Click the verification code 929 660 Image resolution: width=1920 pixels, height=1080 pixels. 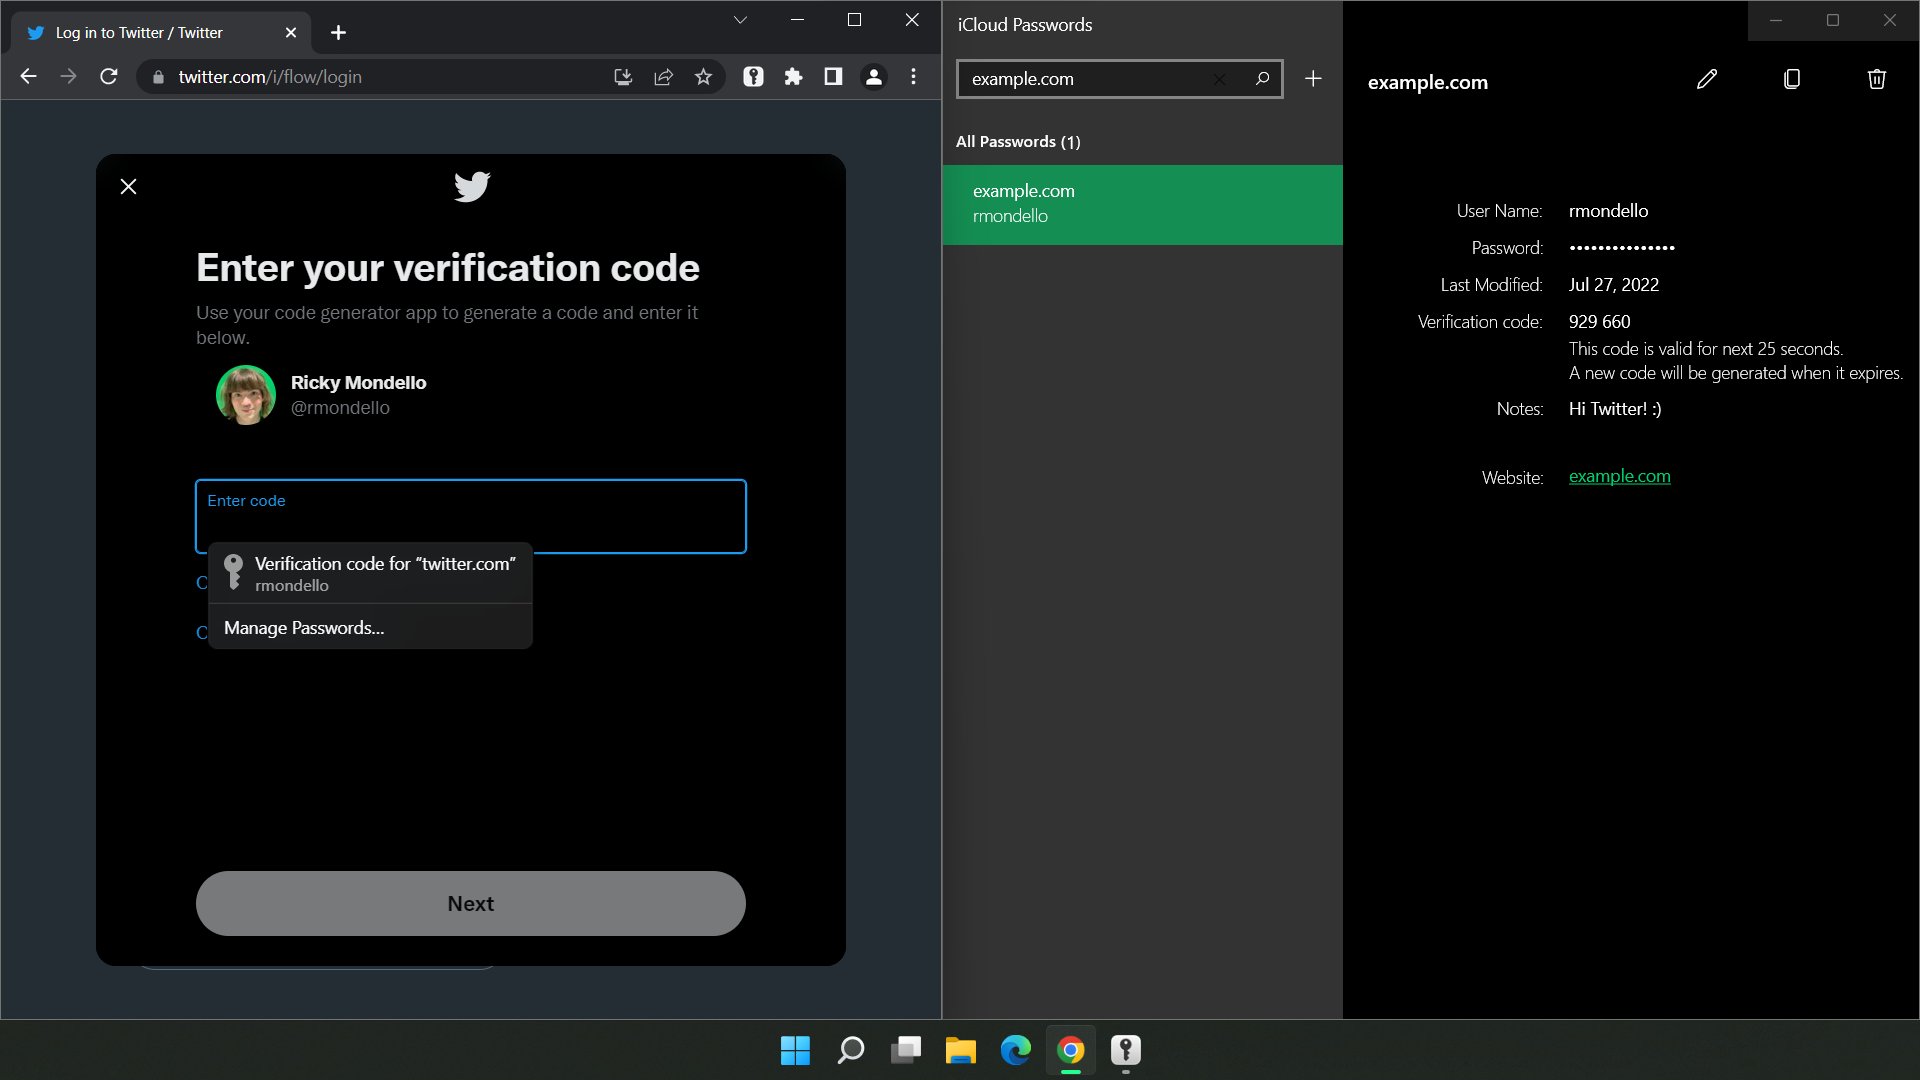tap(1599, 321)
